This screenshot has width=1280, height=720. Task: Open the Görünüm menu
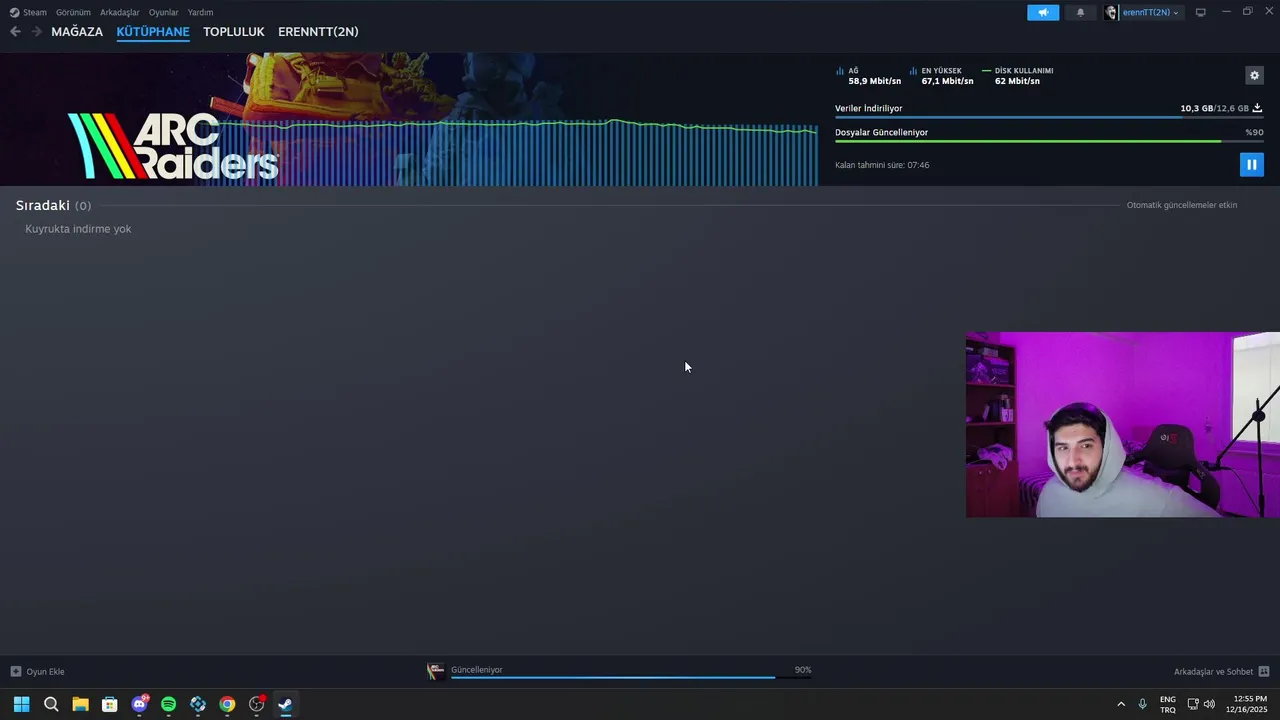coord(73,12)
